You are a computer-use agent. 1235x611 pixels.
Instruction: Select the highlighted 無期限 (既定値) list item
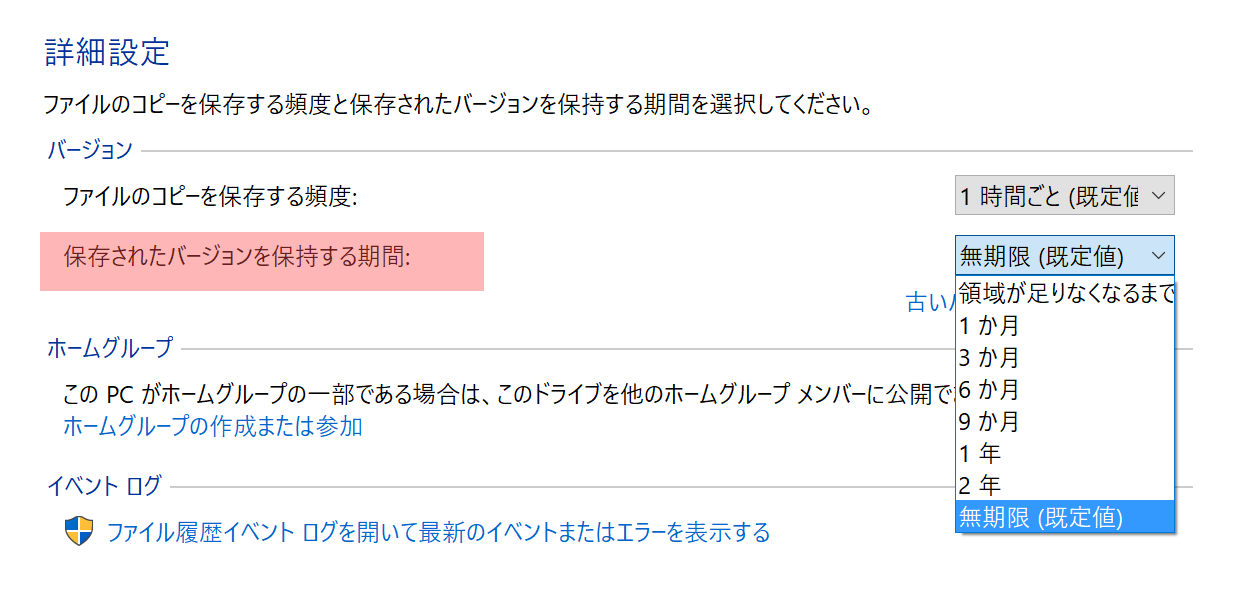point(1065,517)
